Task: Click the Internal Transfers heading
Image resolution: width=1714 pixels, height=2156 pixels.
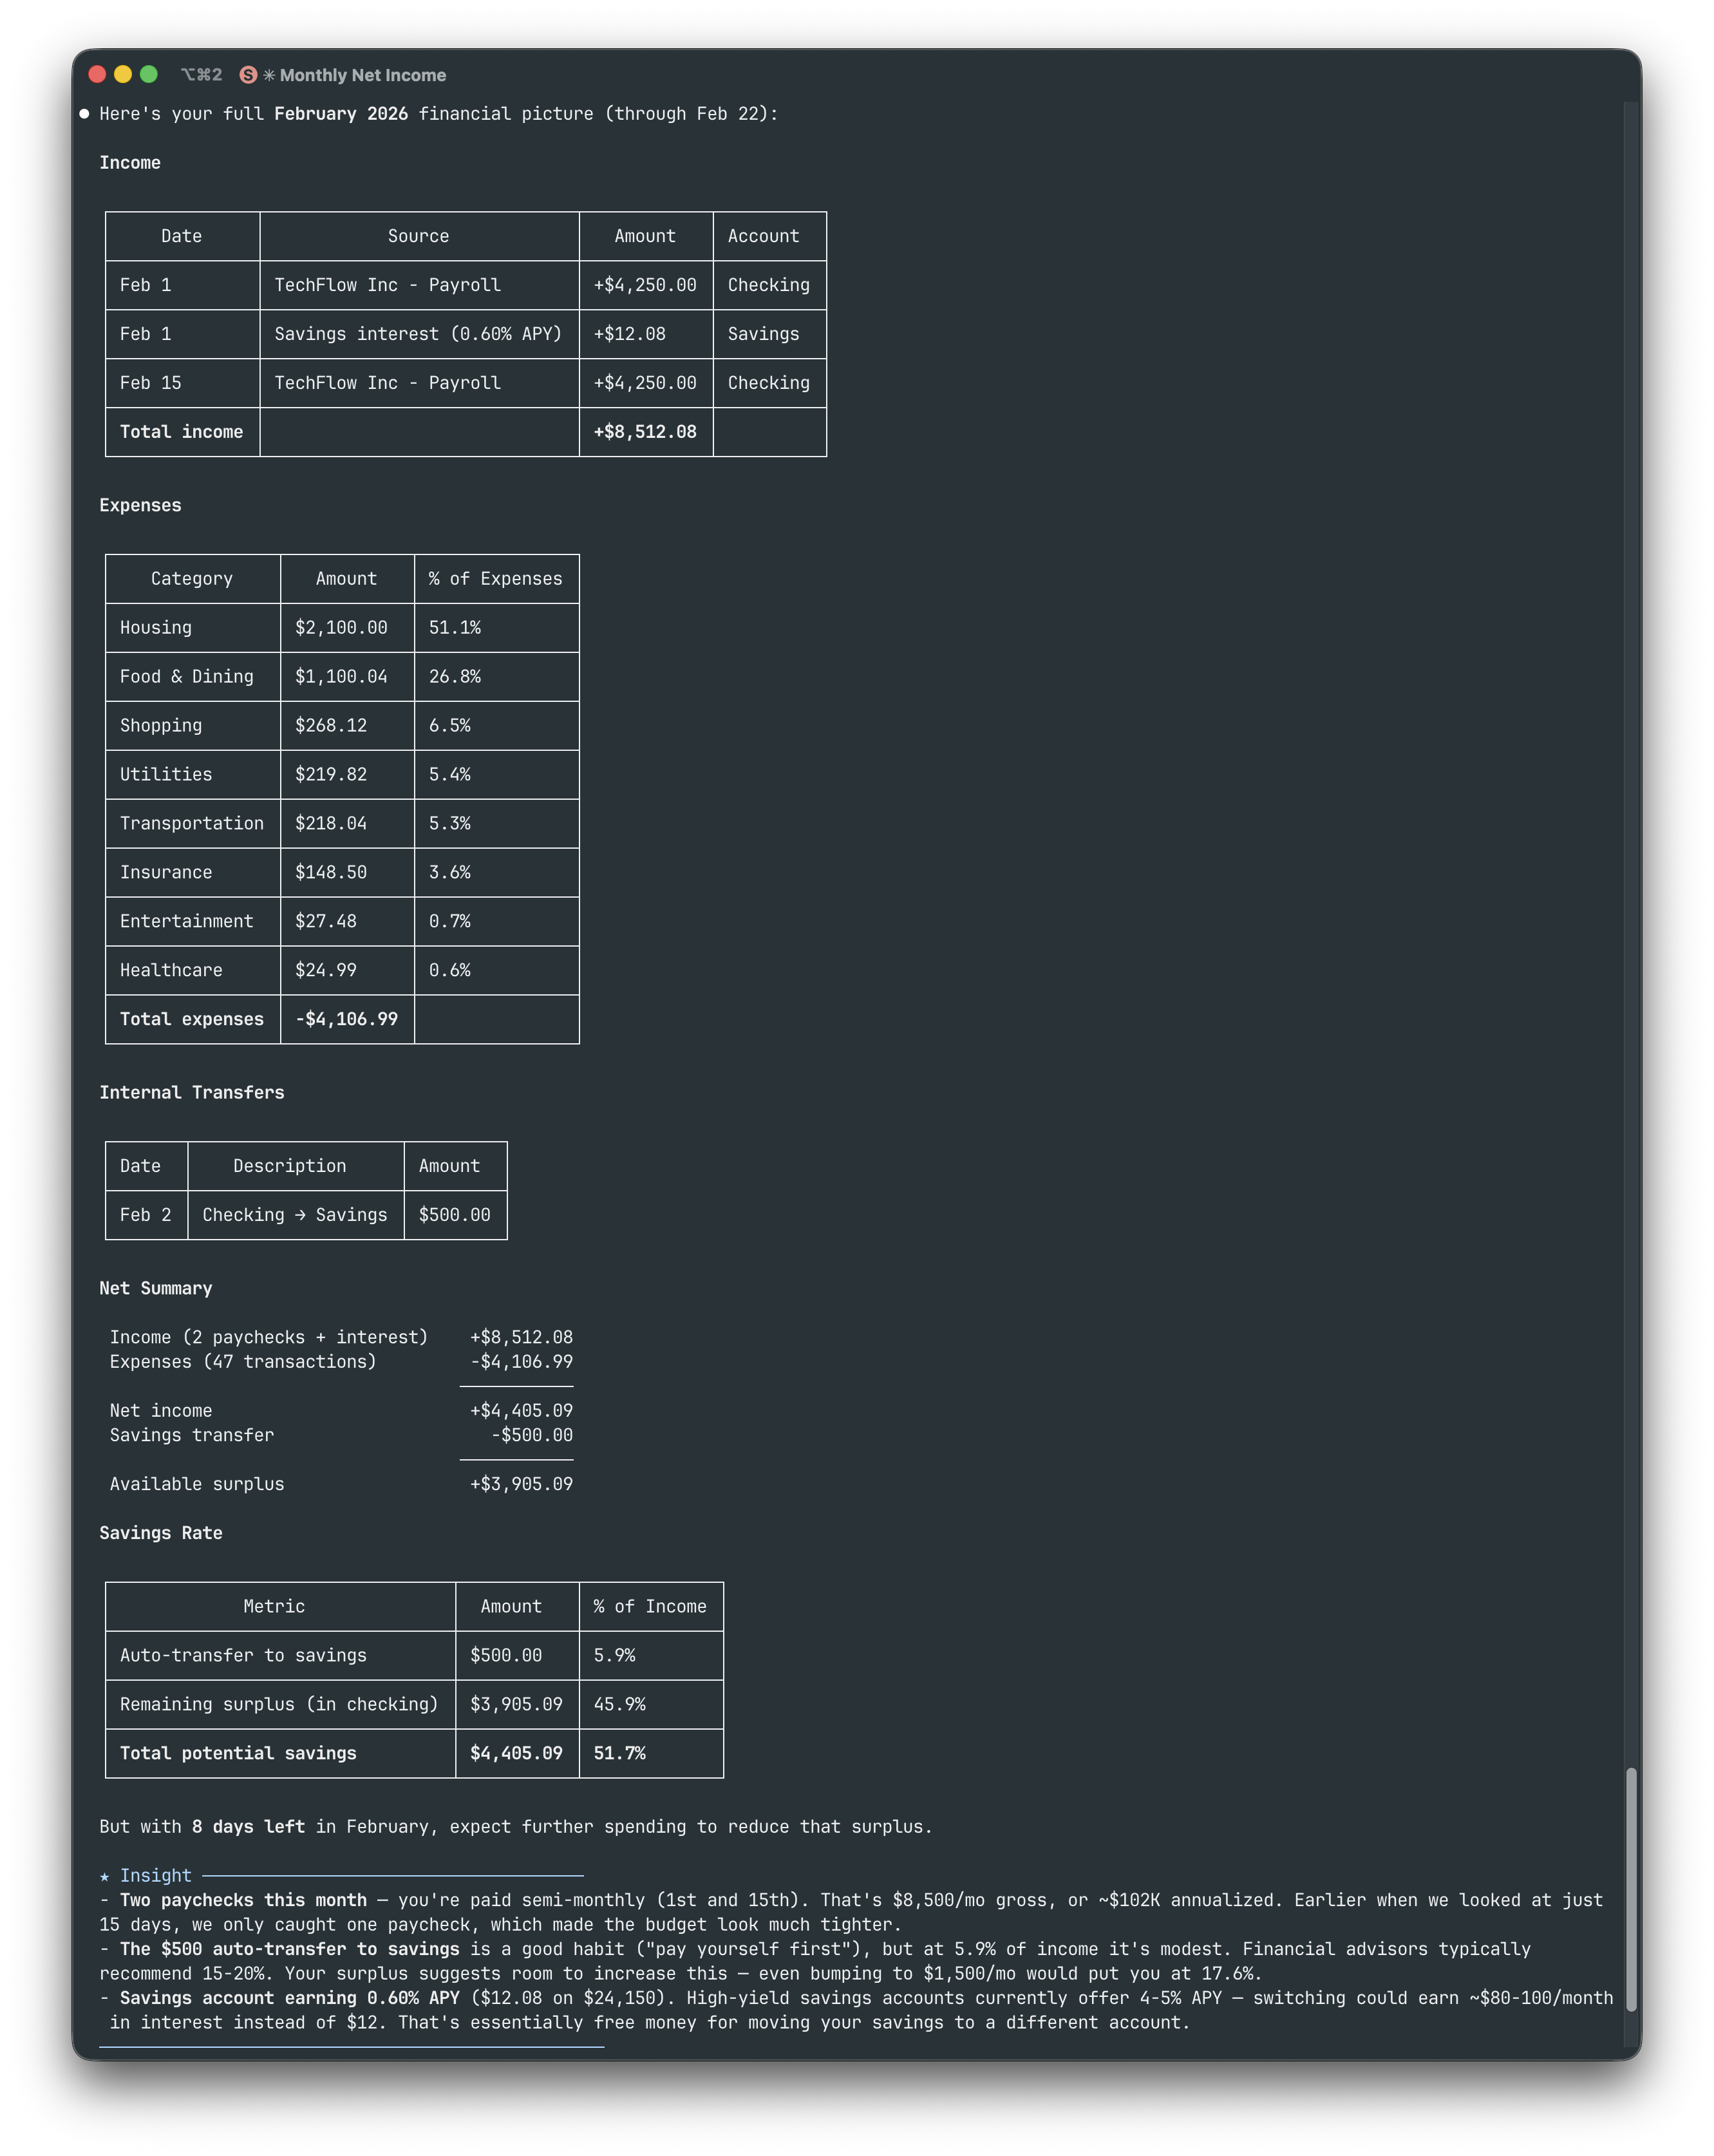Action: click(x=193, y=1092)
